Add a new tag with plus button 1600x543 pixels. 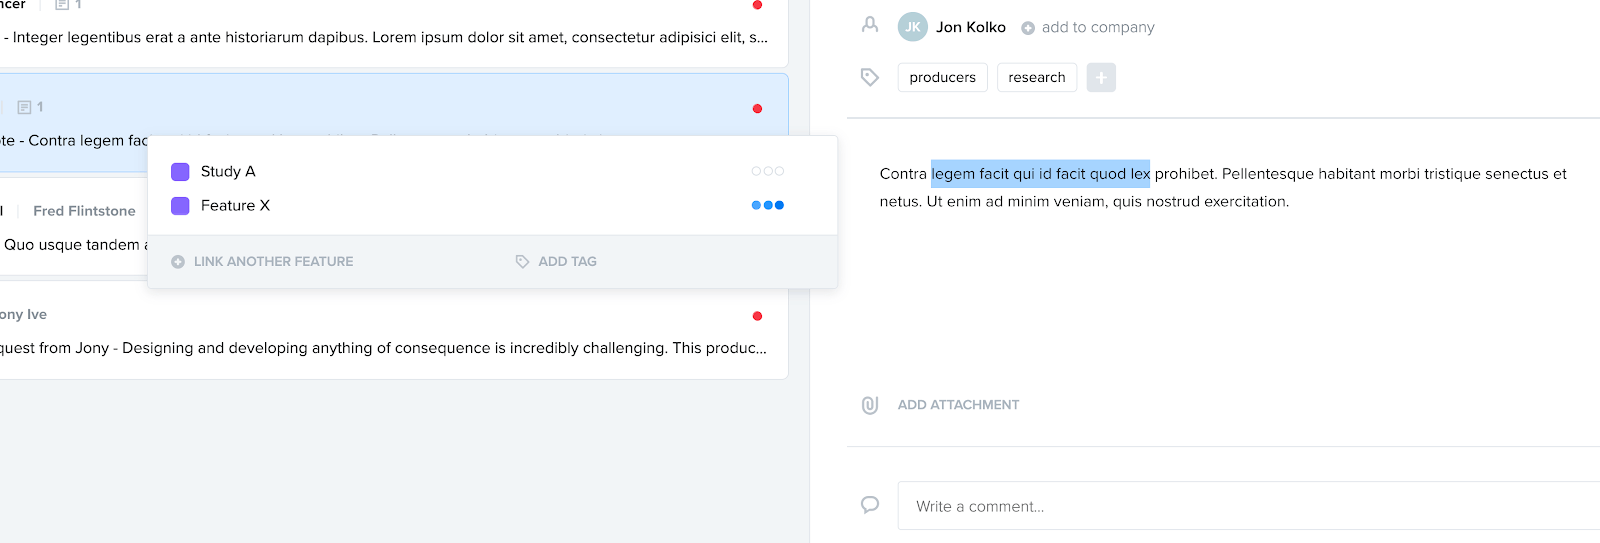click(1101, 77)
